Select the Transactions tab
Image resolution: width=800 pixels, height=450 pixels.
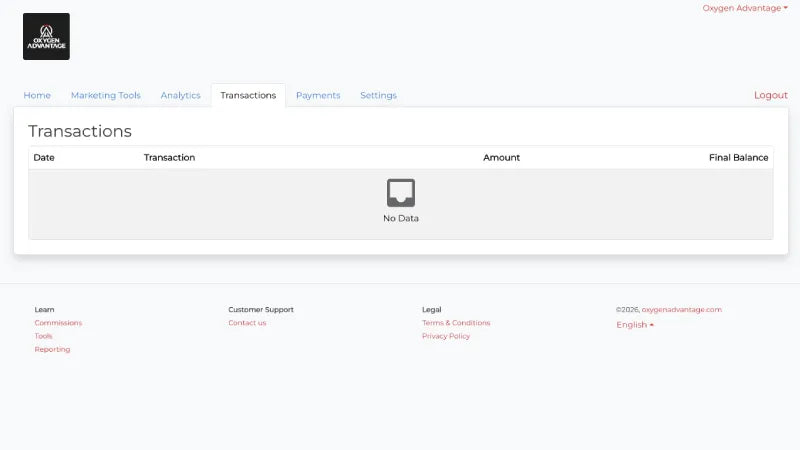coord(248,95)
